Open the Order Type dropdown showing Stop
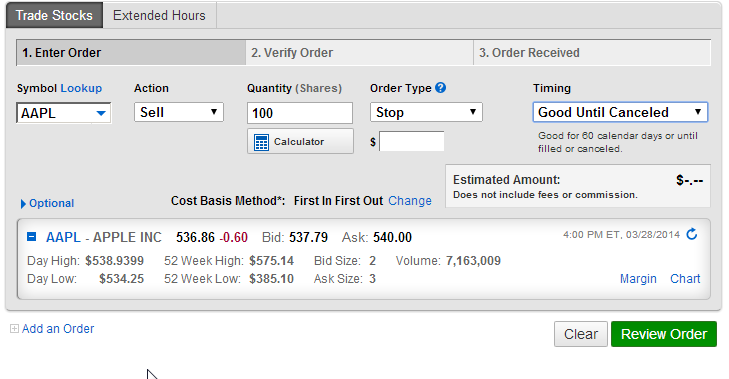This screenshot has width=729, height=379. (x=426, y=112)
